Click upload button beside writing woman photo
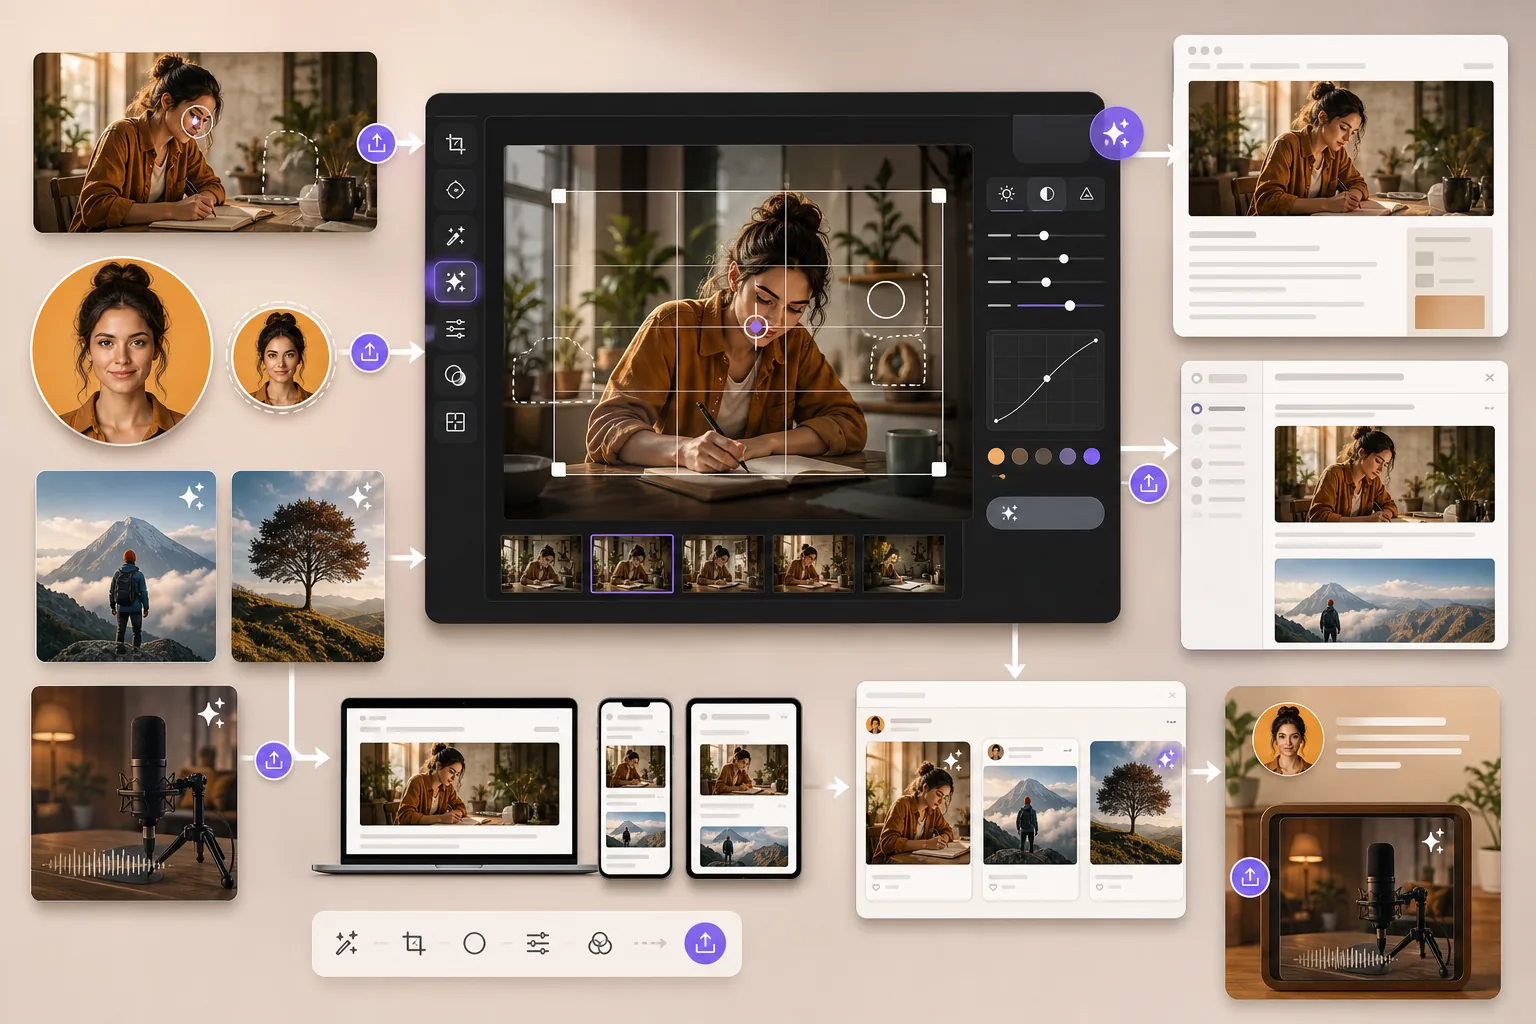 (376, 143)
